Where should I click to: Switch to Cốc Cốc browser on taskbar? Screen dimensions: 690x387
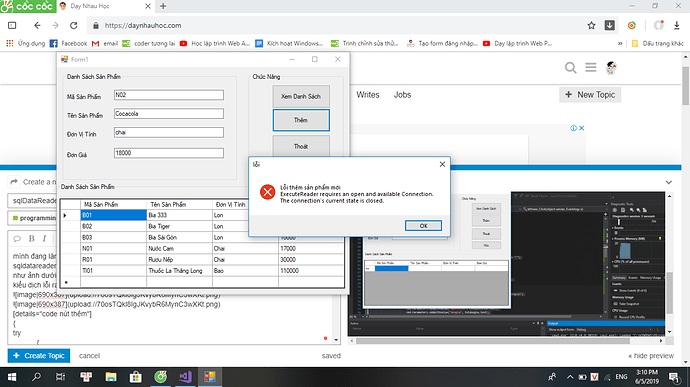tap(161, 377)
